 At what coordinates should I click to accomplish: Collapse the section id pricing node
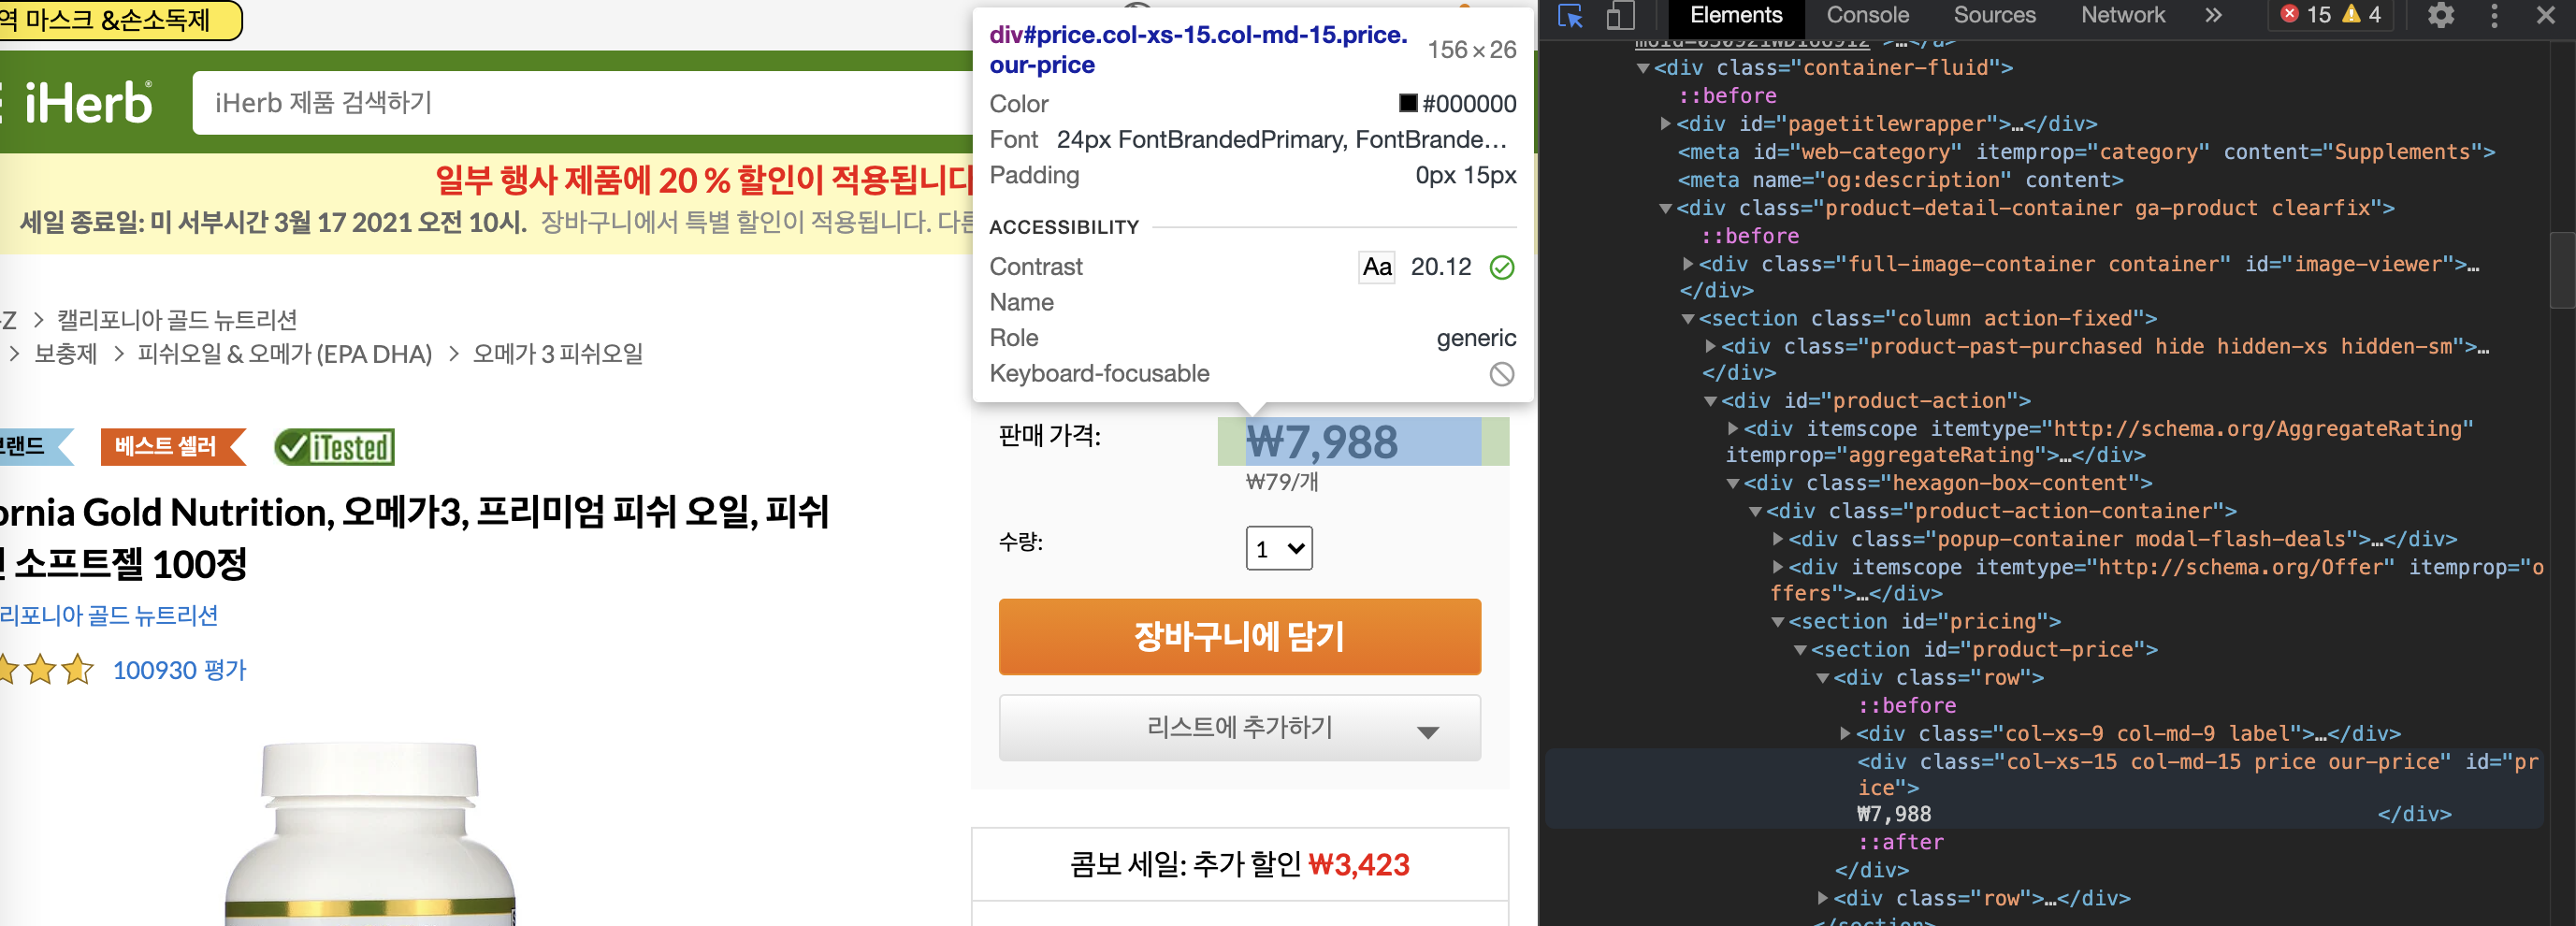pyautogui.click(x=1778, y=622)
